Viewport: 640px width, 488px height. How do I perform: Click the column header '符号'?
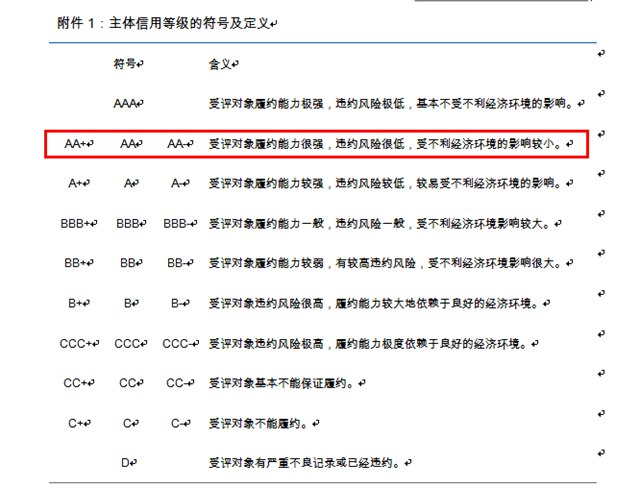[x=124, y=64]
